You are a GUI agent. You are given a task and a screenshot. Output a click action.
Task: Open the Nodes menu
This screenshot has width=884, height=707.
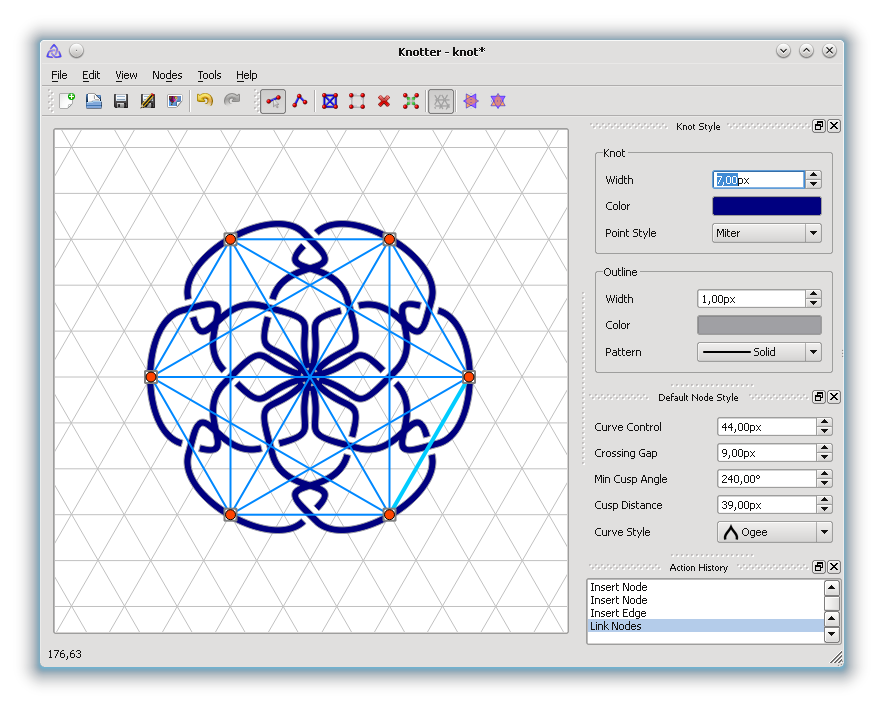(x=167, y=75)
